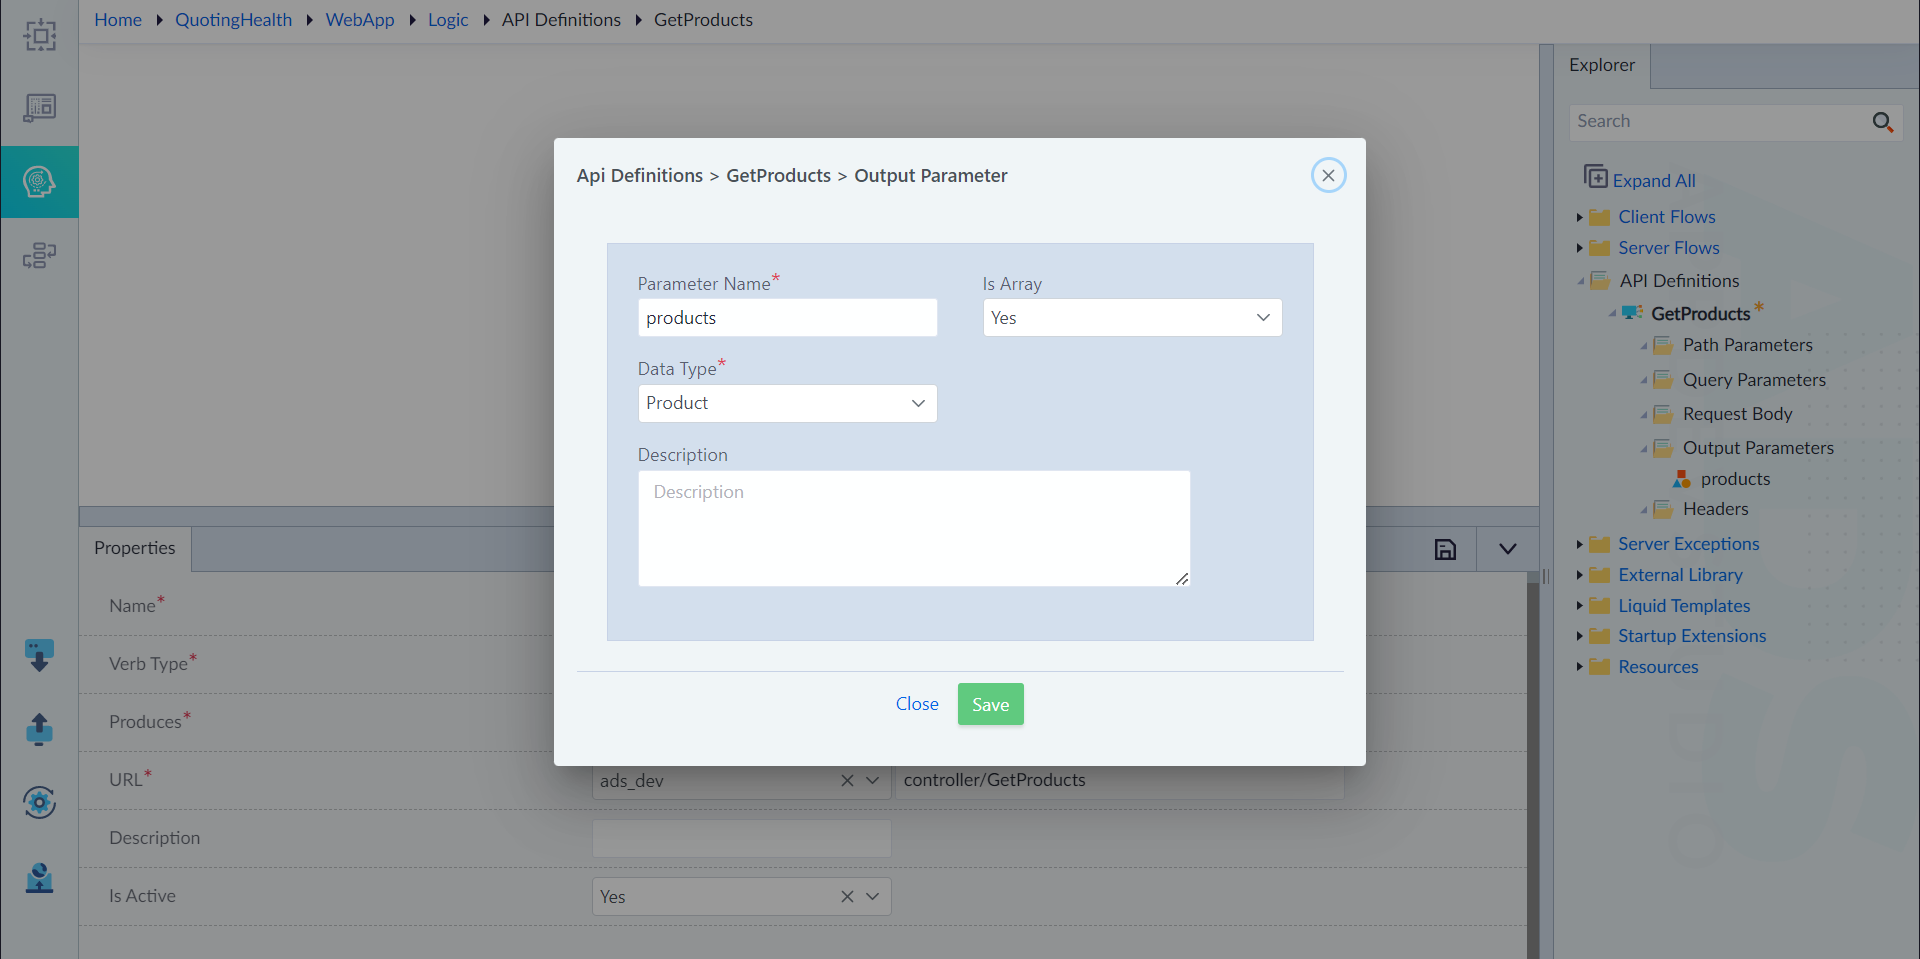Expand the External Library tree node
1920x959 pixels.
(1579, 575)
